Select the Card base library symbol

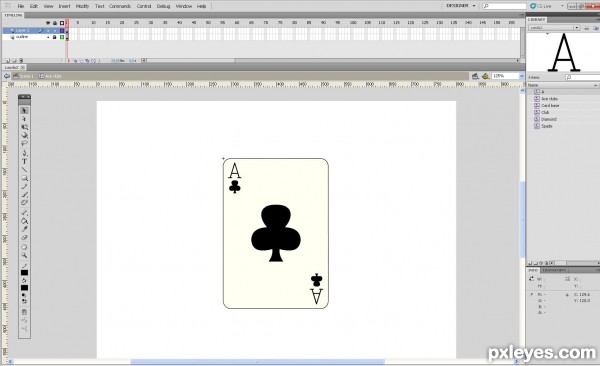(x=550, y=105)
